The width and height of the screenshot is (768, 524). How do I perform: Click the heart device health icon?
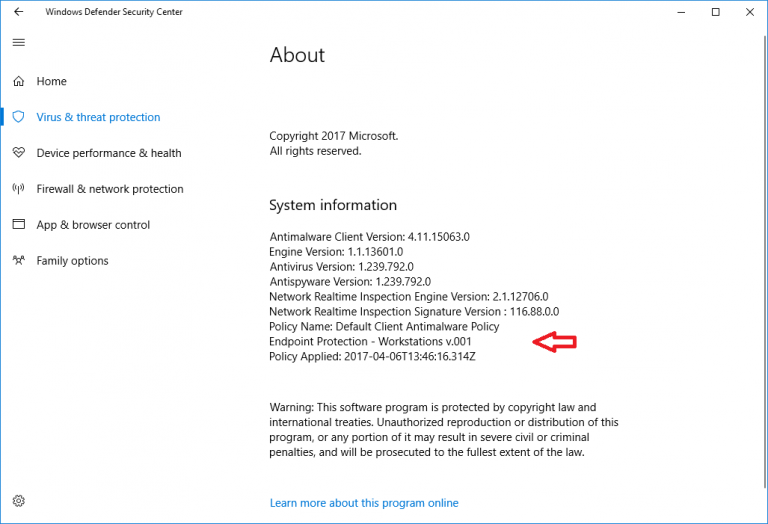(18, 153)
